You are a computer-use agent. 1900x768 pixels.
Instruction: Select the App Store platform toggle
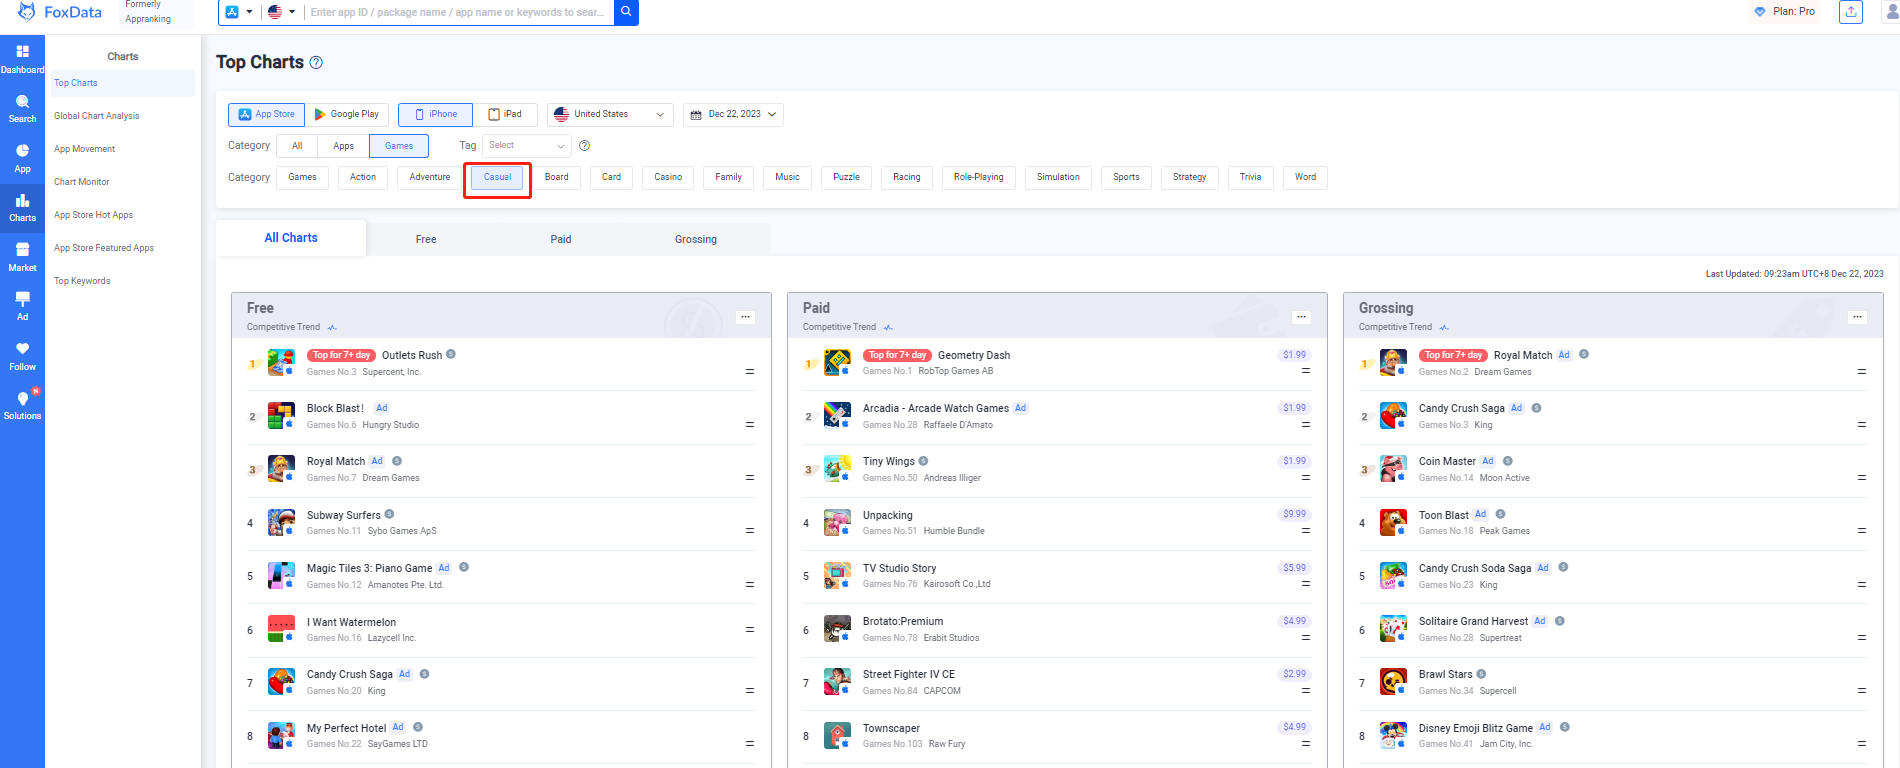(x=266, y=115)
